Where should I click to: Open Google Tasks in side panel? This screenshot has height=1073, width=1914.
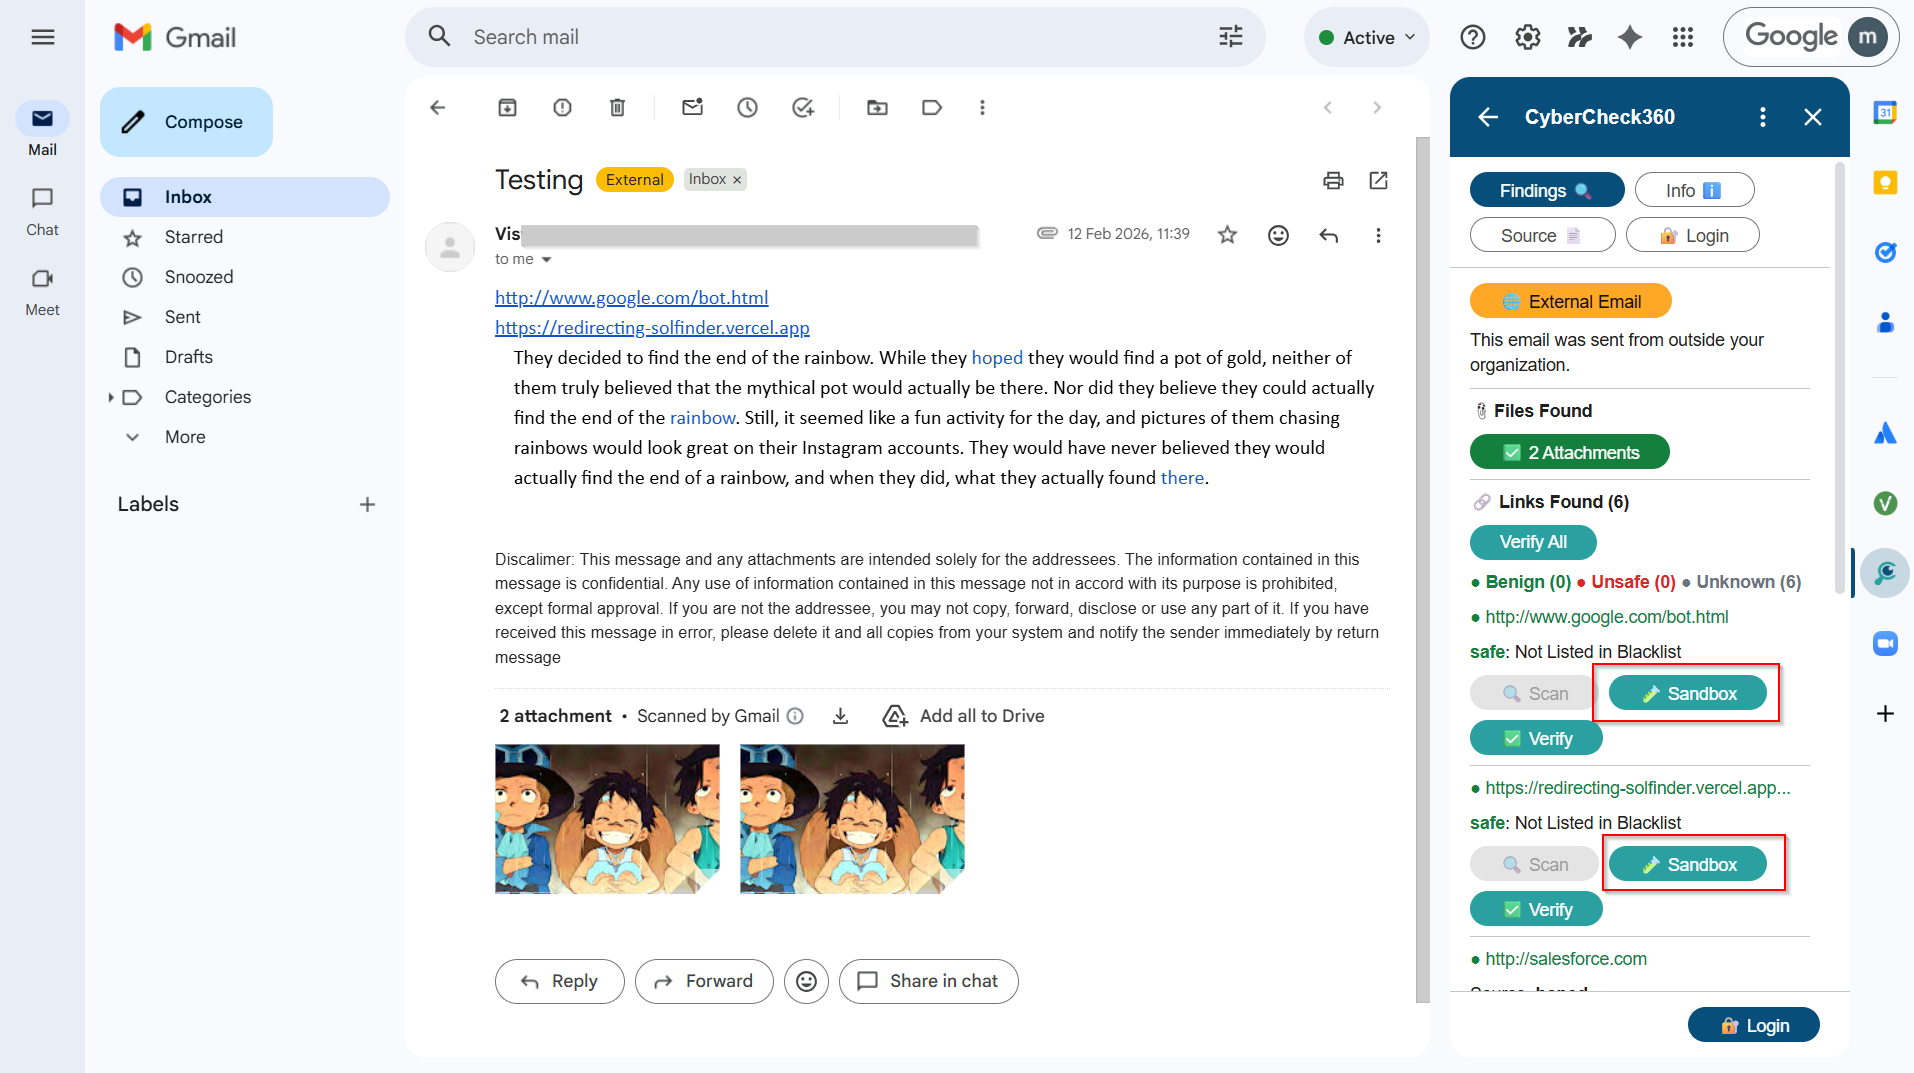point(1885,252)
